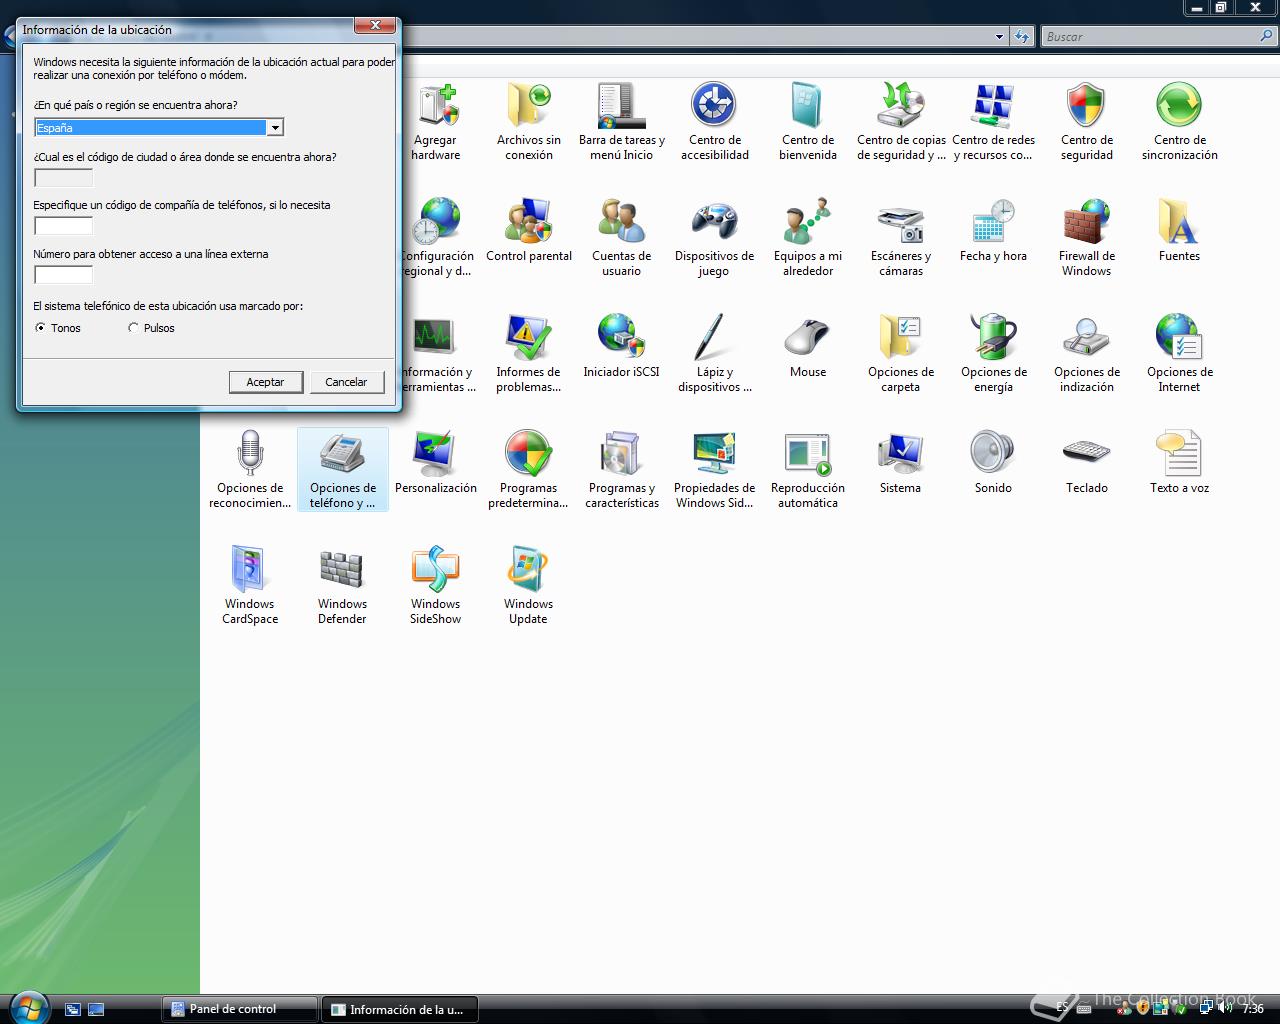Open Windows CardSpace
Screen dimensions: 1280x1024
tap(250, 586)
